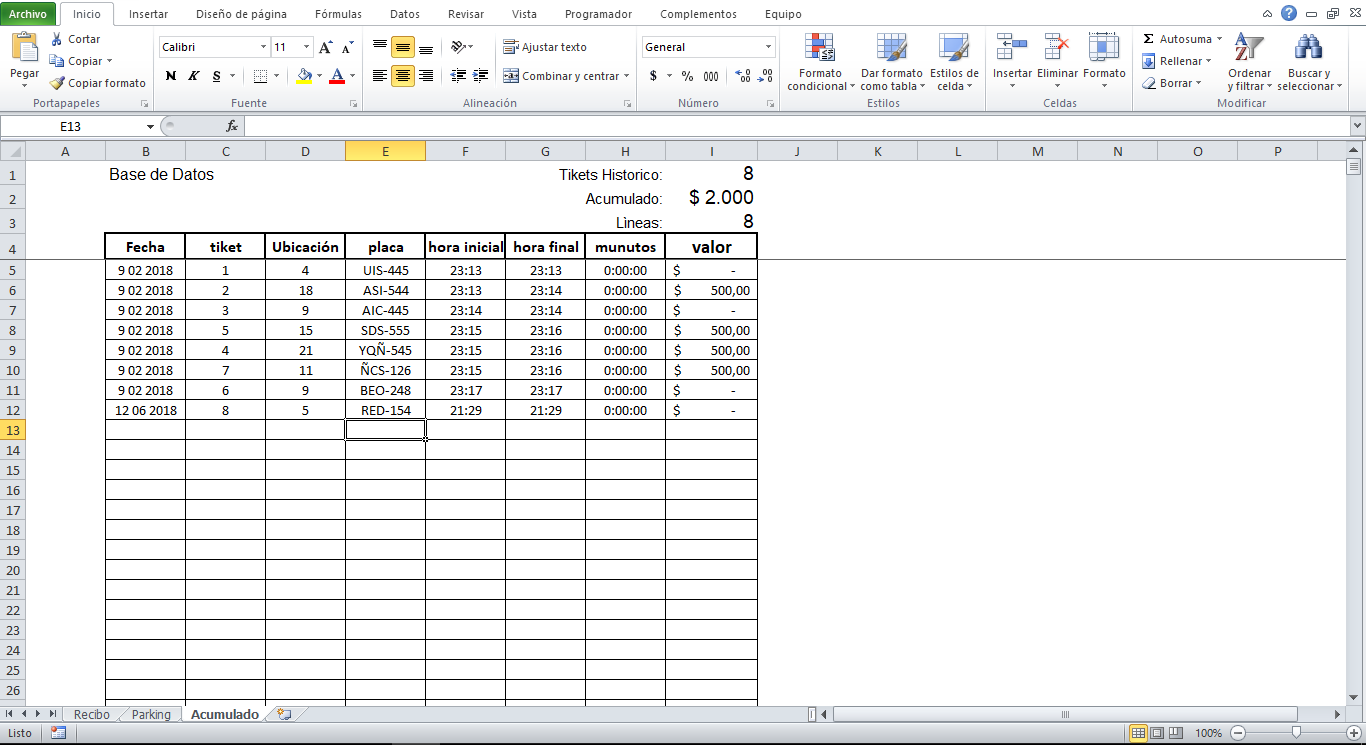This screenshot has width=1366, height=745.
Task: Open the General number format dropdown
Action: pyautogui.click(x=707, y=46)
